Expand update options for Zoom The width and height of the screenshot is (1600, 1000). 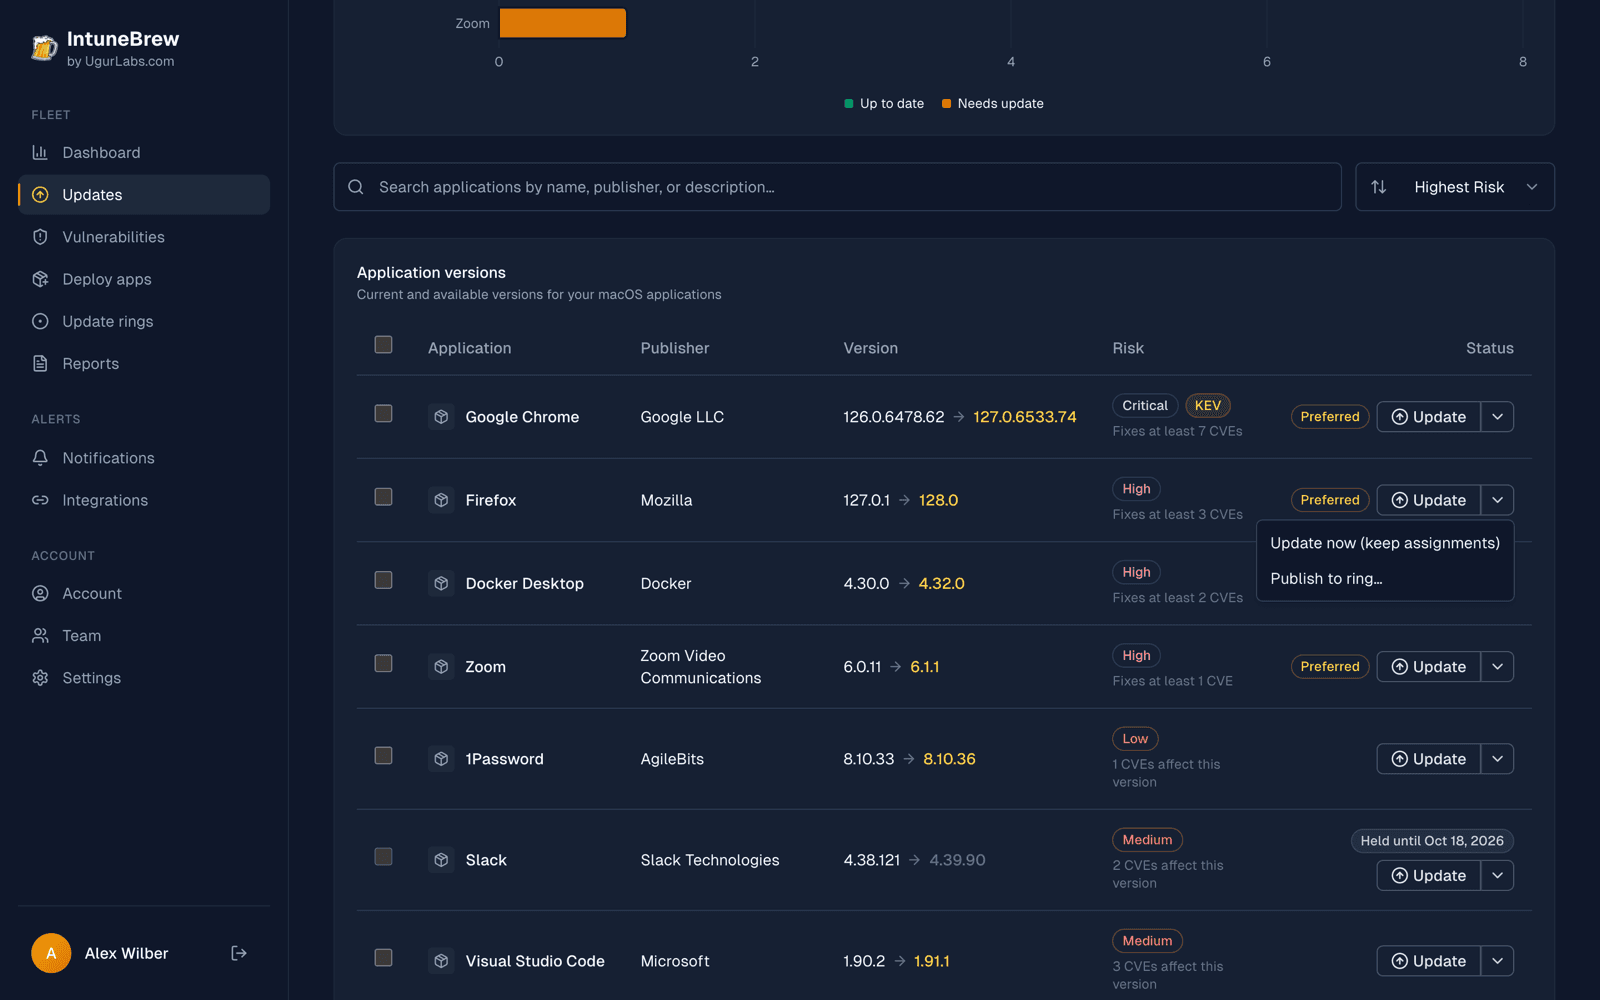[x=1497, y=667]
